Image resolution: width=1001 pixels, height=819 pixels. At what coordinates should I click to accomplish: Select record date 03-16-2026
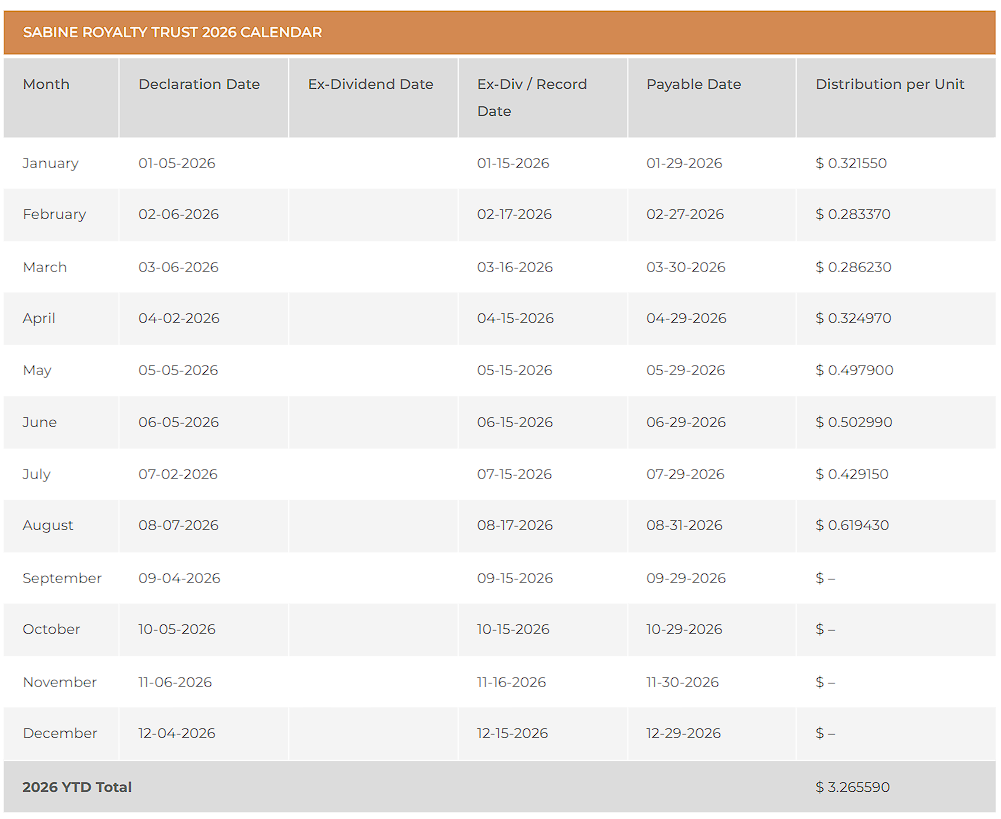[515, 267]
